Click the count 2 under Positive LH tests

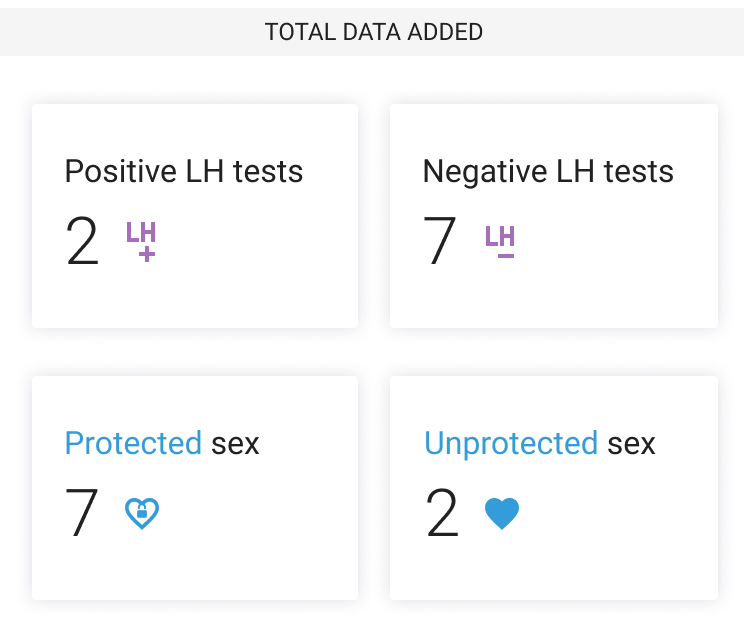(x=83, y=241)
